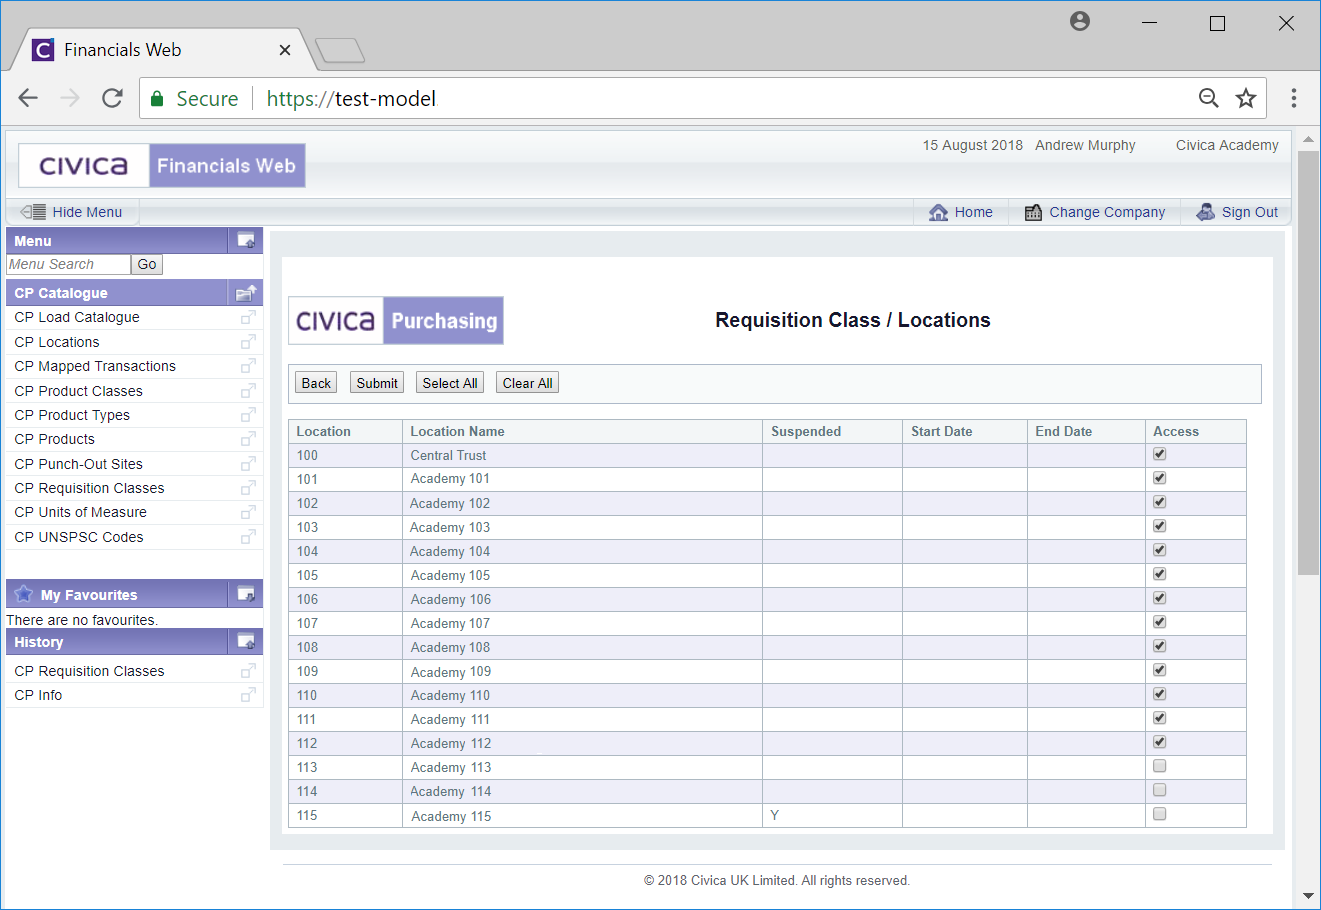Open CP Info history new-window icon
The height and width of the screenshot is (910, 1321).
tap(248, 695)
